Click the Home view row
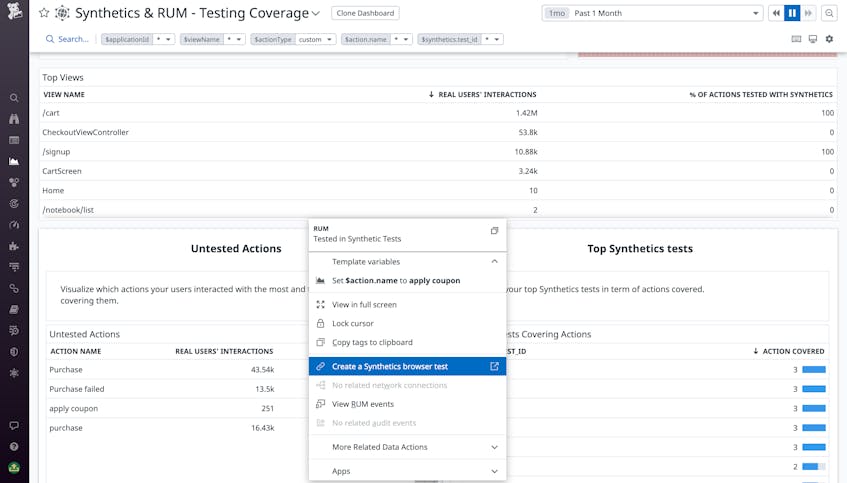 [438, 191]
